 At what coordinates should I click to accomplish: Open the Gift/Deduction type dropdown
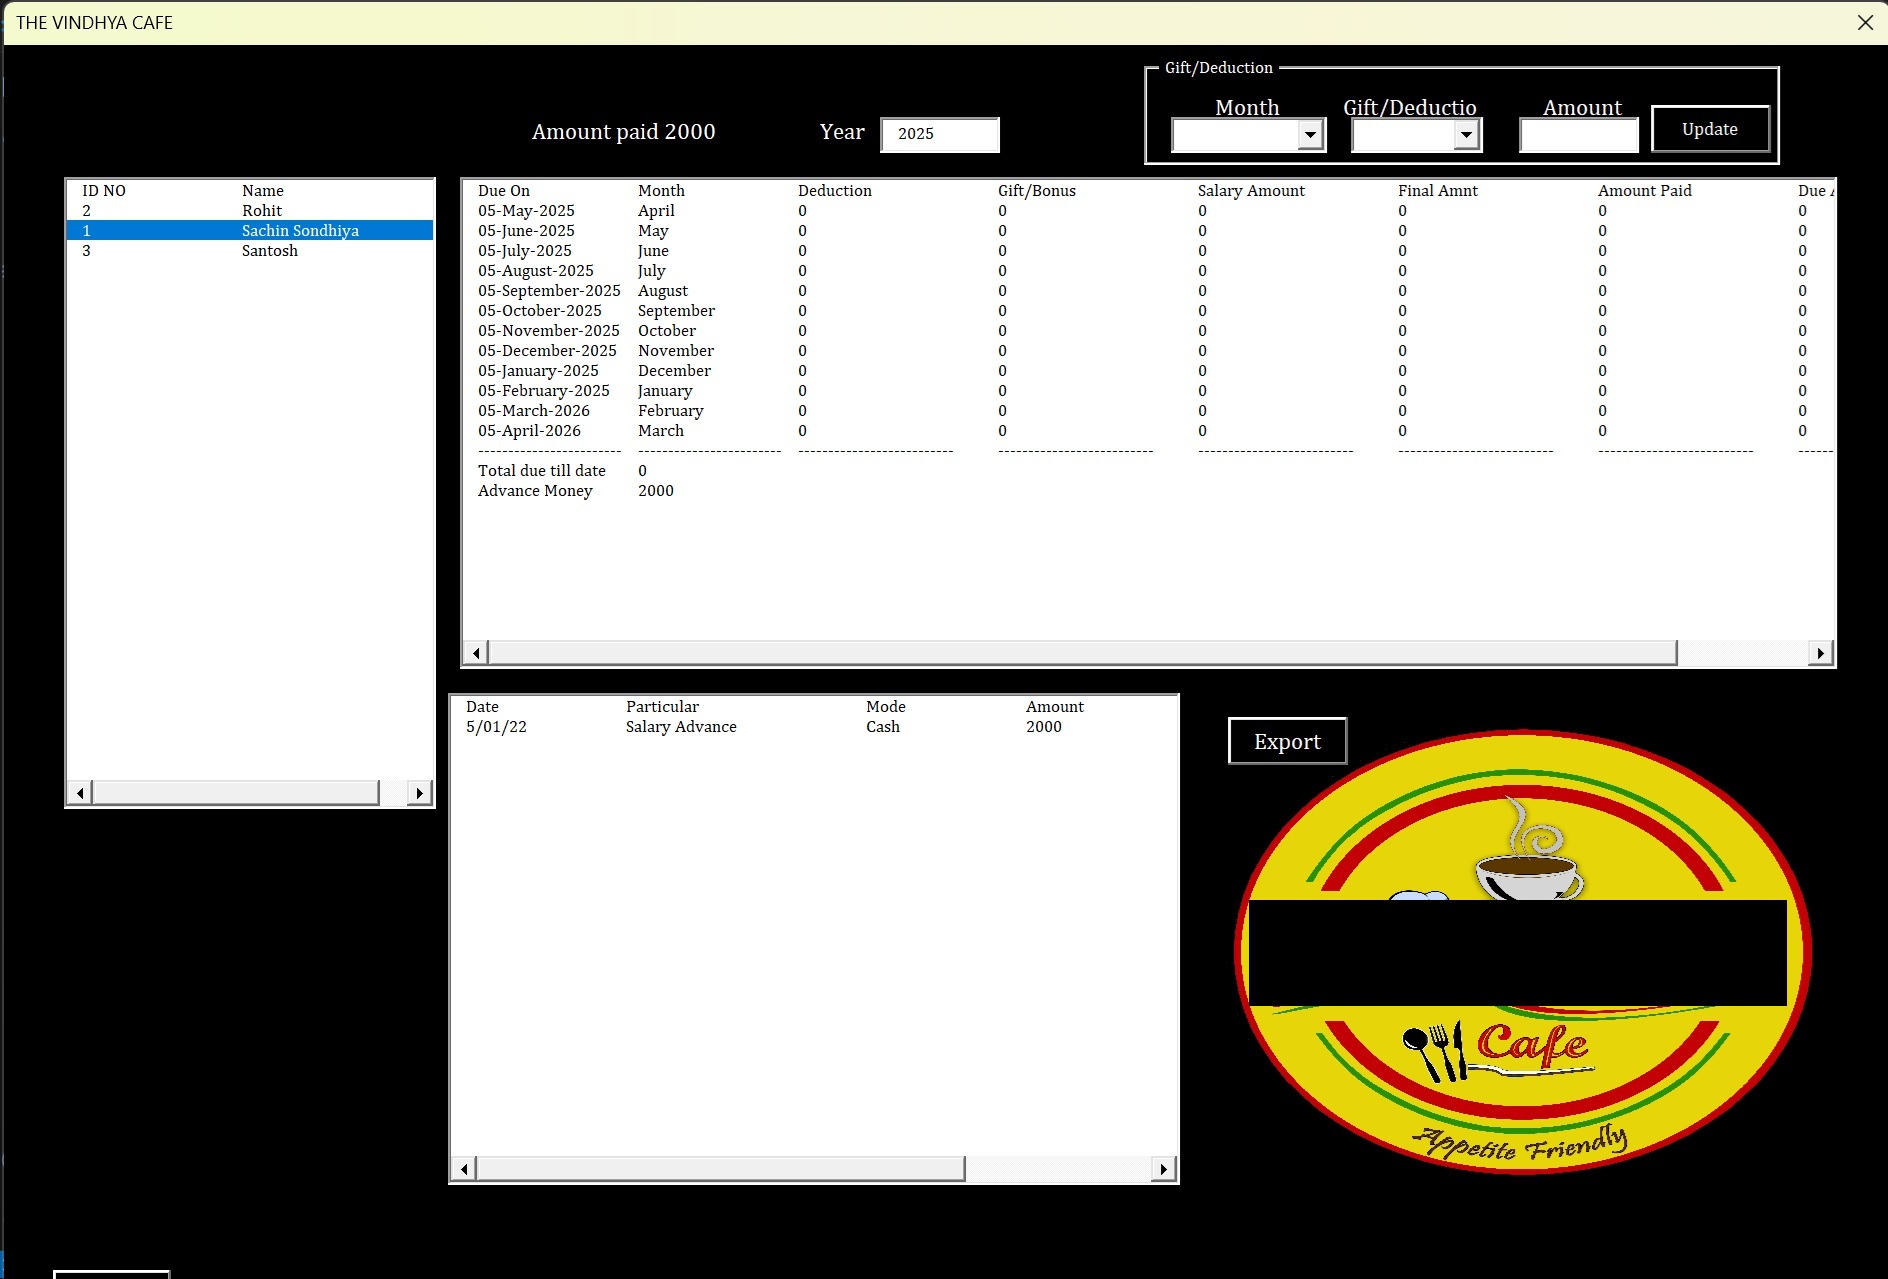click(x=1414, y=134)
